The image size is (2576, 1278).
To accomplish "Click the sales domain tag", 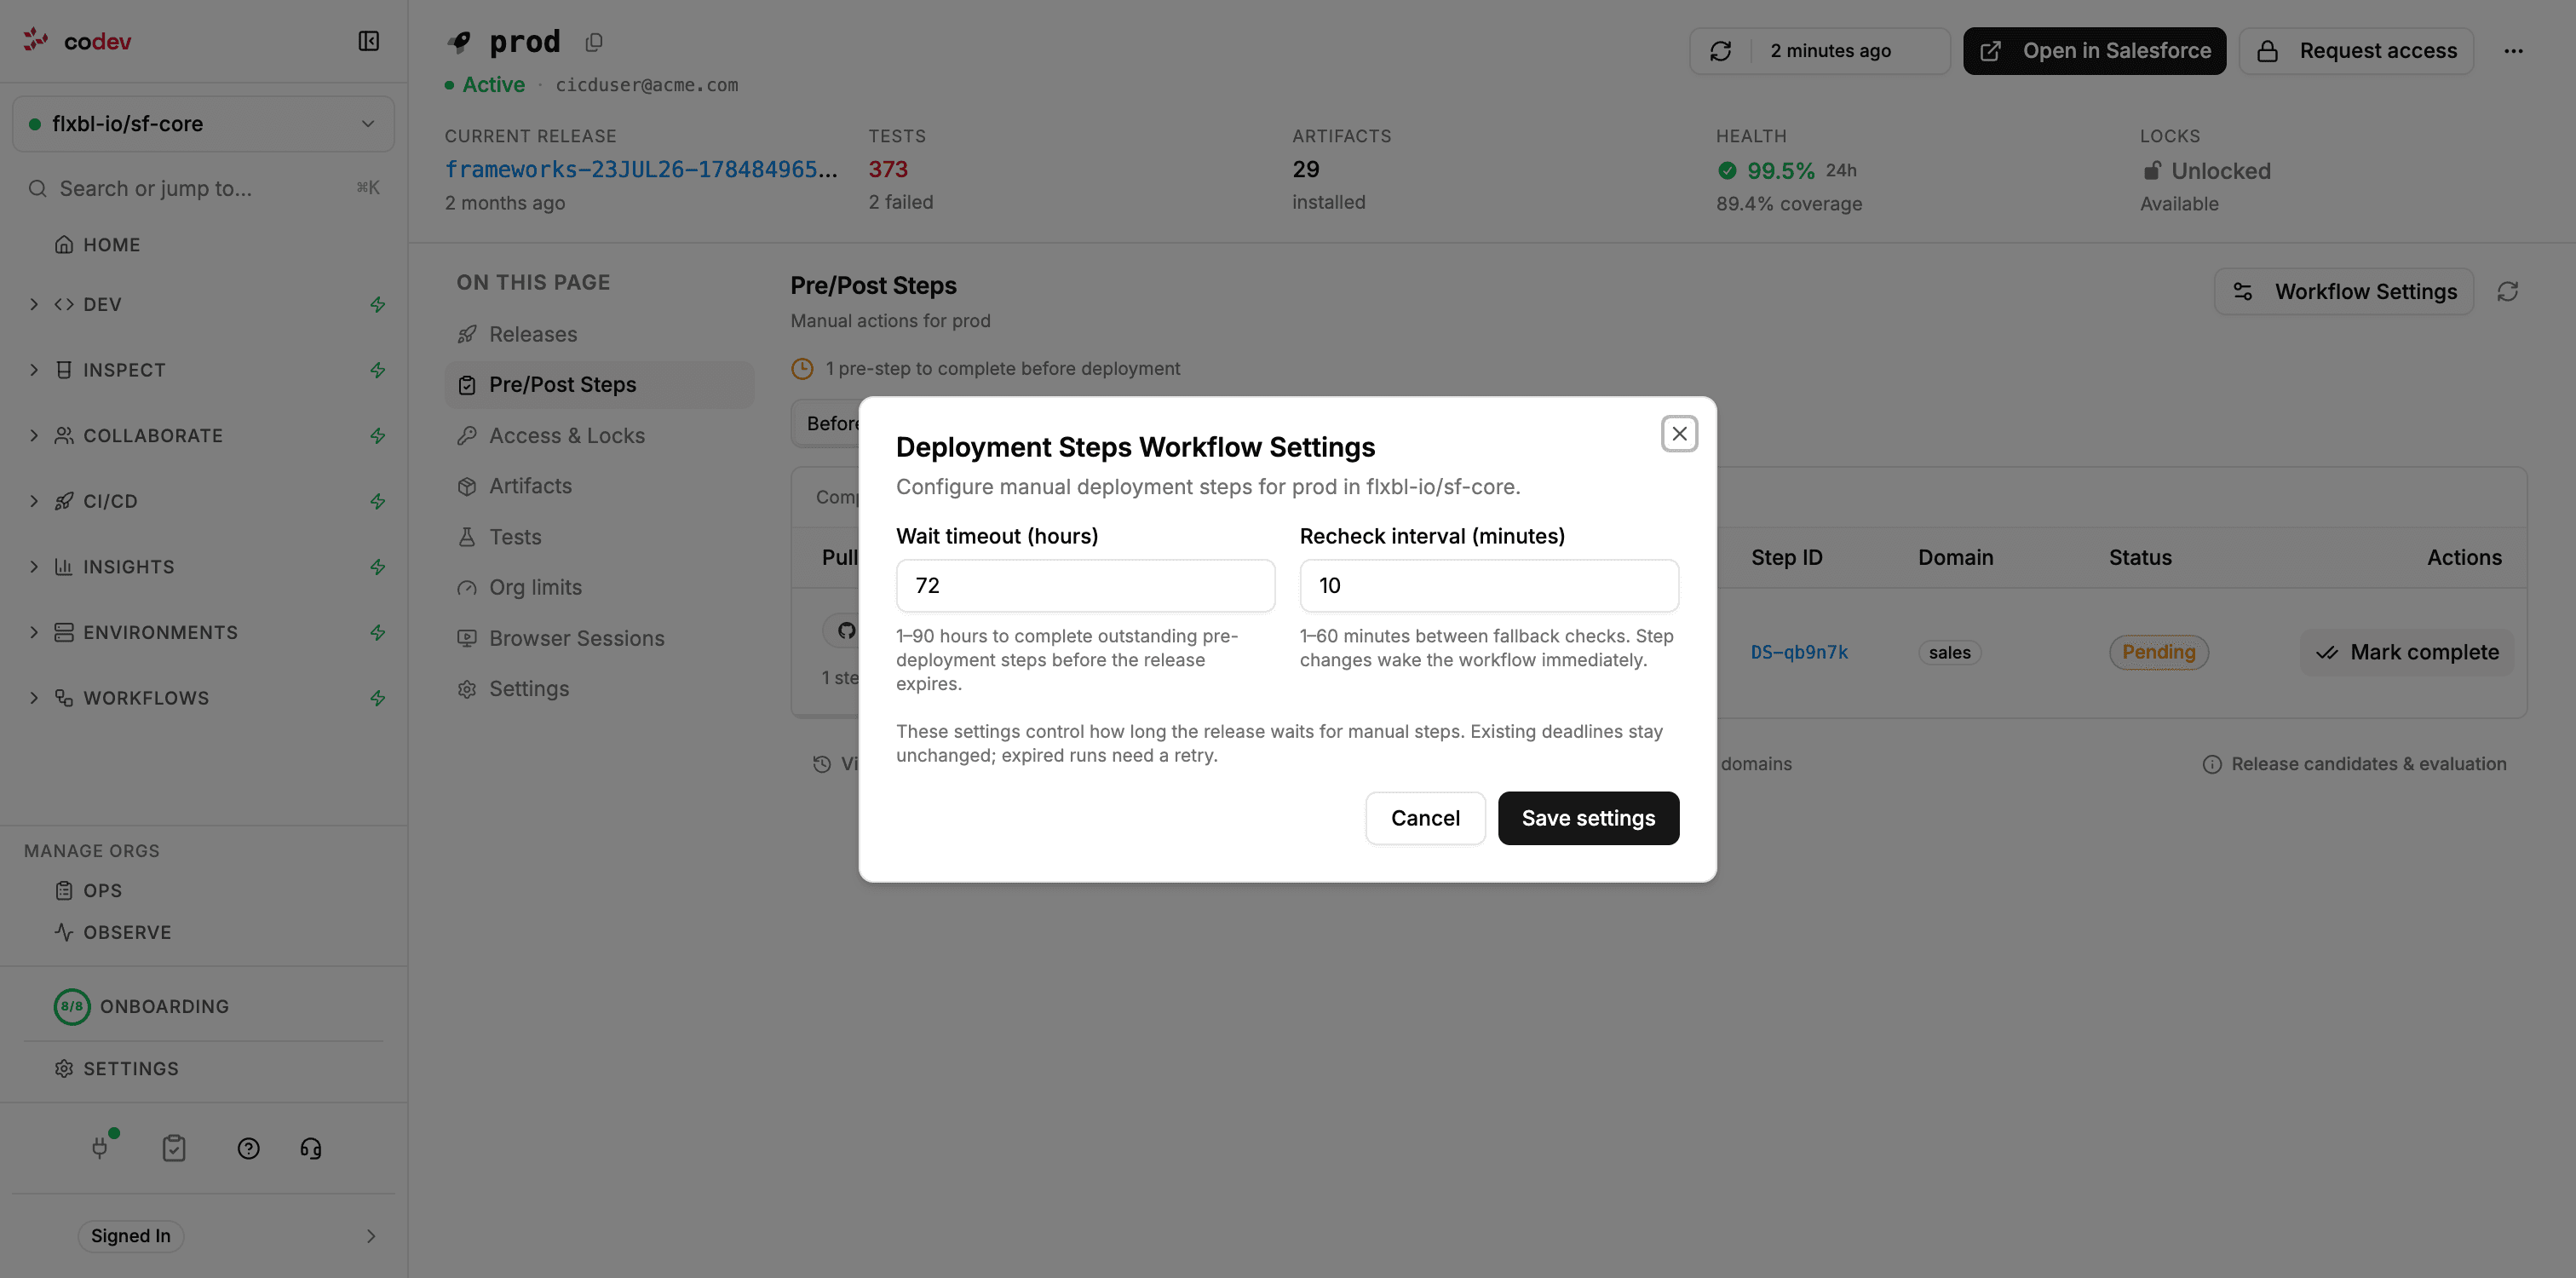I will (x=1949, y=652).
